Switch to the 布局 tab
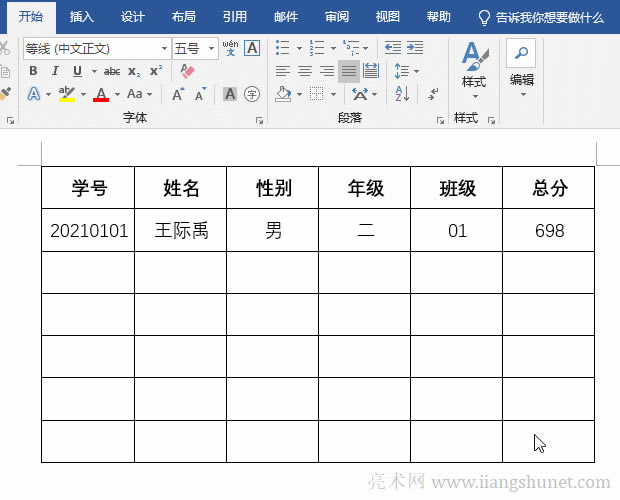This screenshot has height=500, width=620. pyautogui.click(x=183, y=17)
